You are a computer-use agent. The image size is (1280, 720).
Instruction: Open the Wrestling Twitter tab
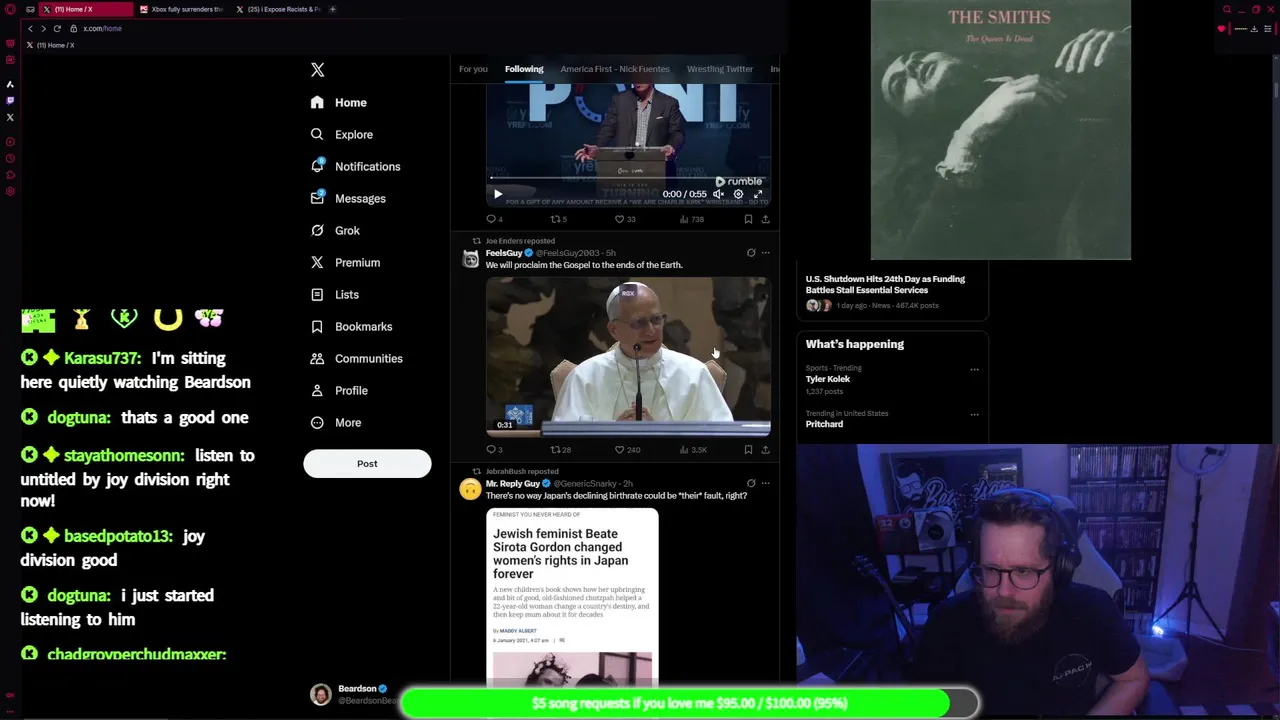pos(720,69)
